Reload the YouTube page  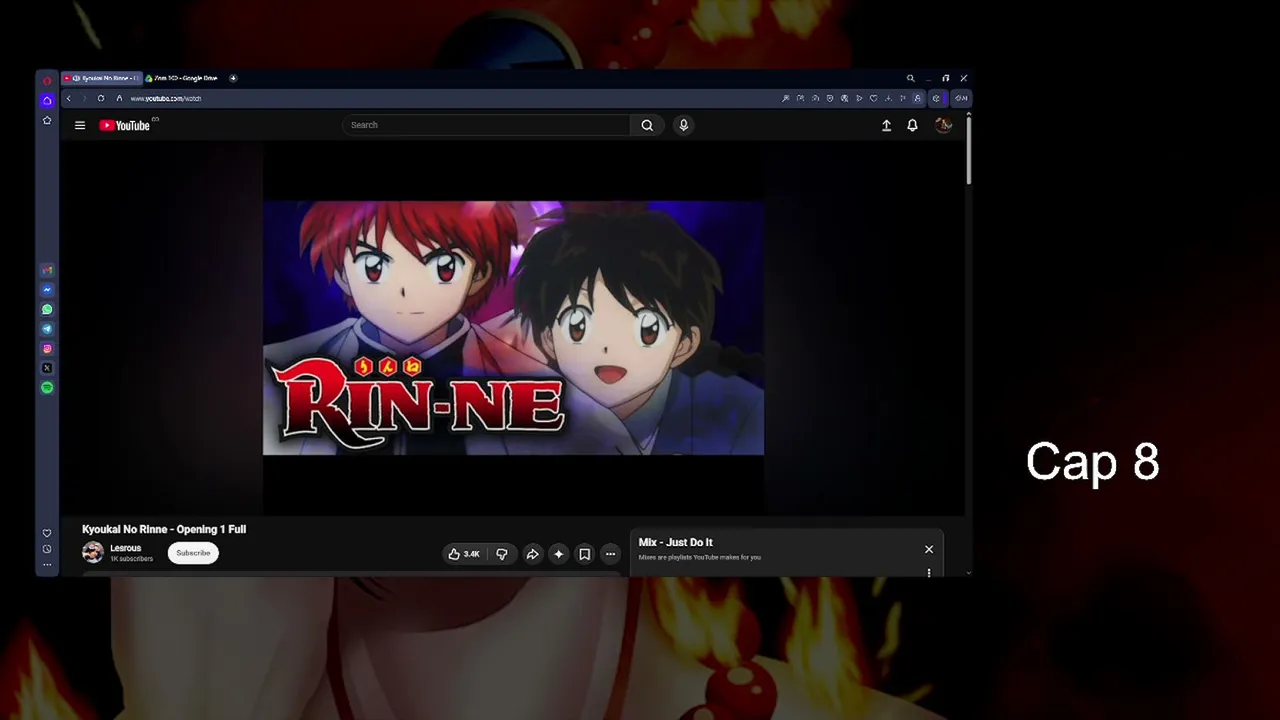pos(101,98)
